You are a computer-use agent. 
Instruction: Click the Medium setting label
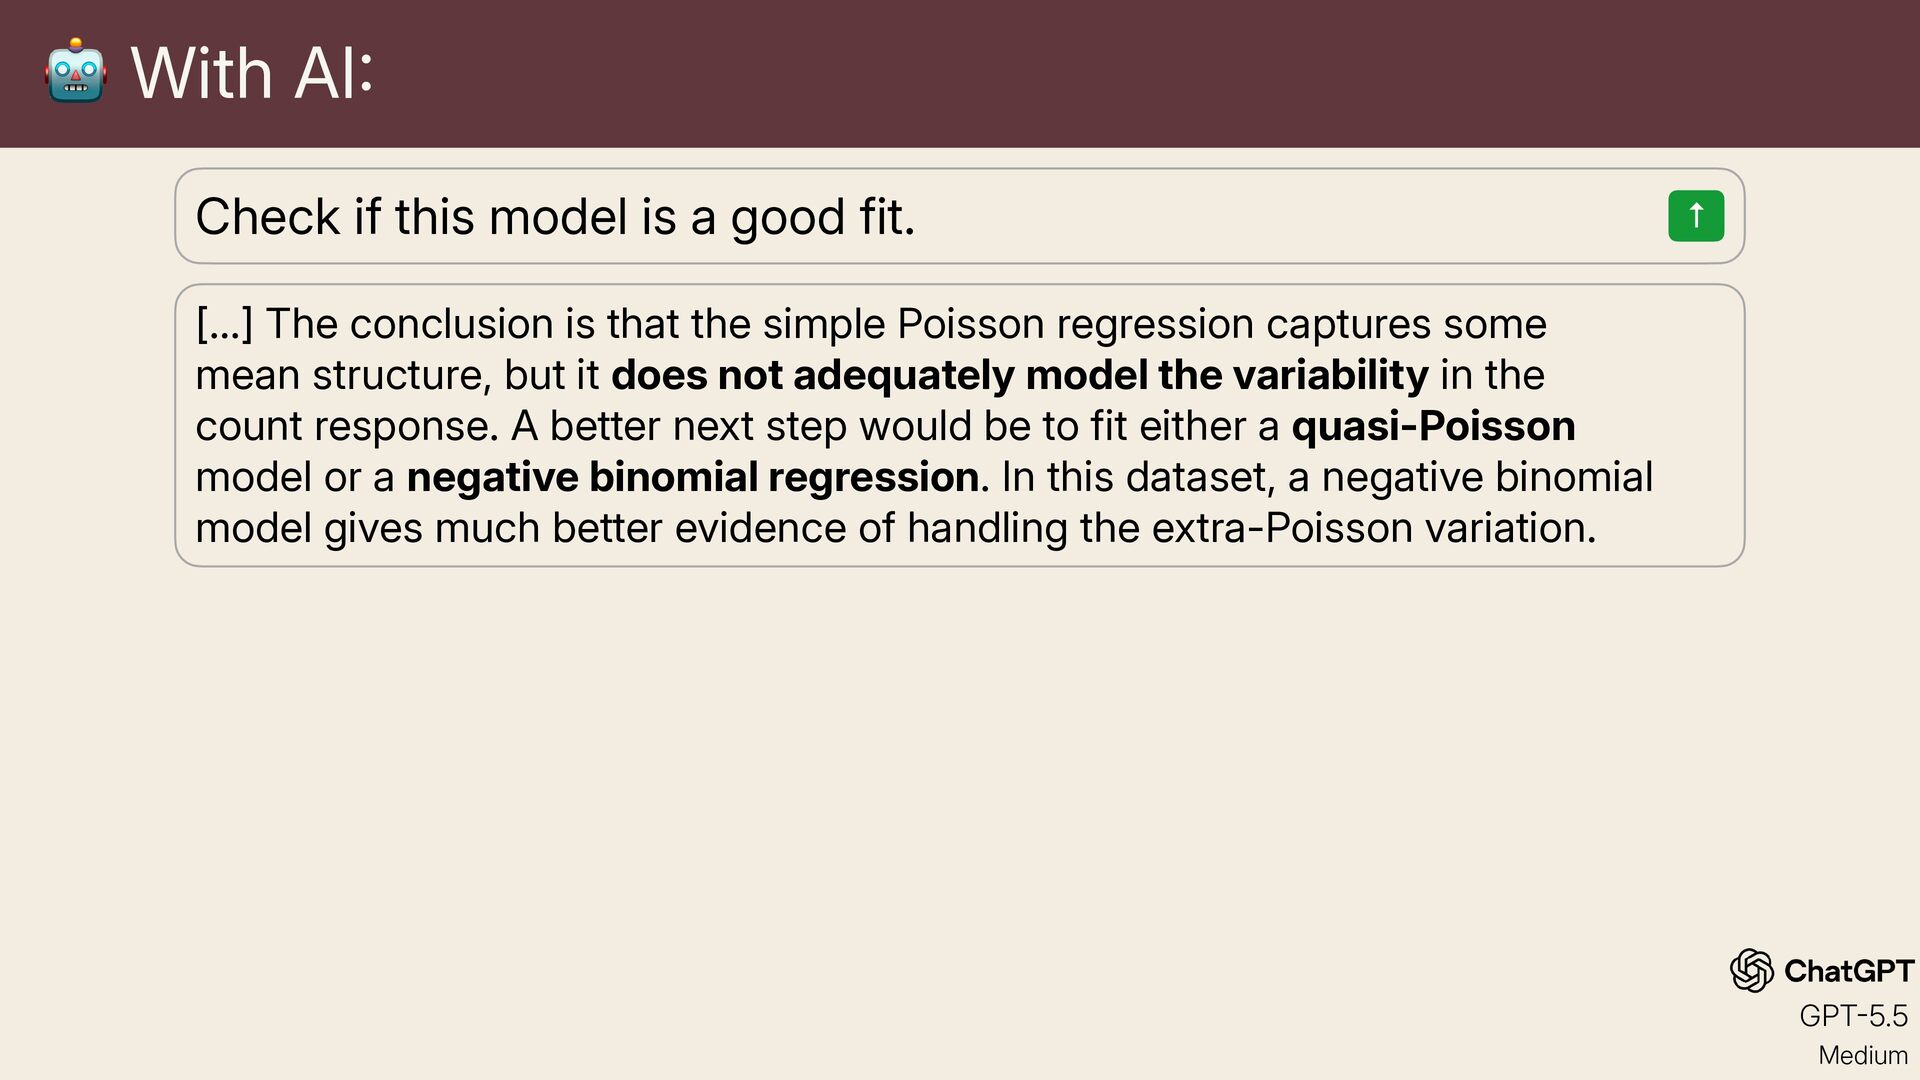click(x=1862, y=1055)
